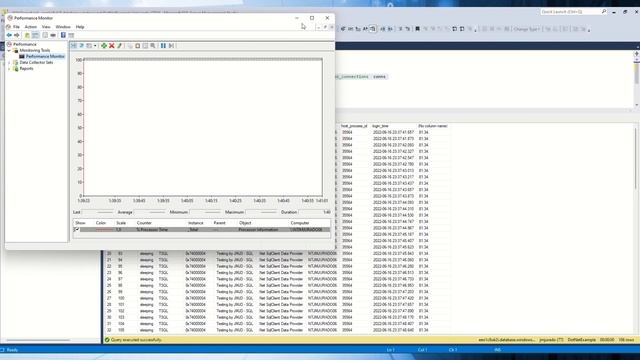The width and height of the screenshot is (640, 360).
Task: Select Performance Monitor in the tree
Action: [x=45, y=56]
